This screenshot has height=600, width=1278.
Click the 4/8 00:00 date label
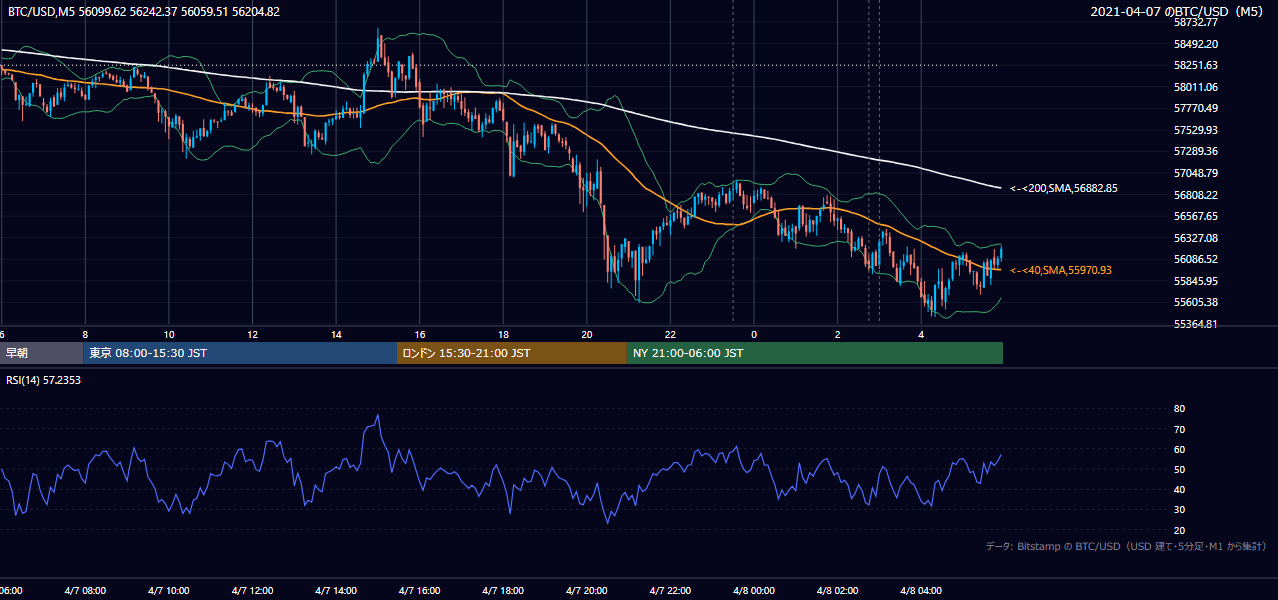[x=754, y=591]
